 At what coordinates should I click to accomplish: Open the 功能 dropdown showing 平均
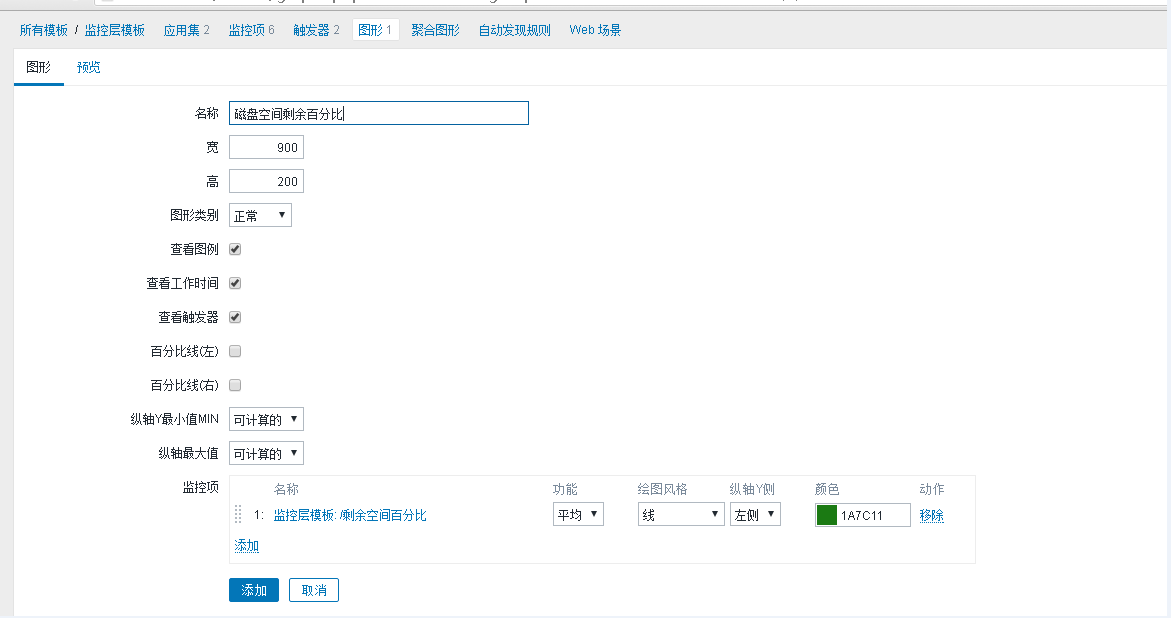tap(578, 515)
